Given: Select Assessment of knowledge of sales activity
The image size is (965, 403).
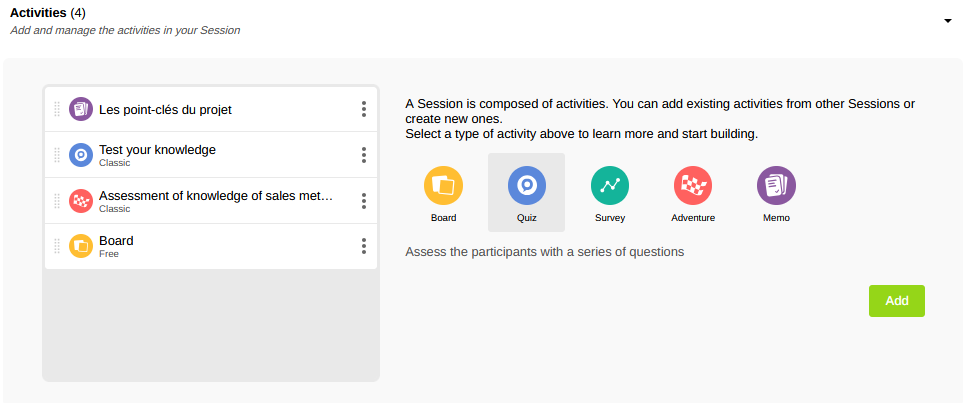Looking at the screenshot, I should coord(215,196).
